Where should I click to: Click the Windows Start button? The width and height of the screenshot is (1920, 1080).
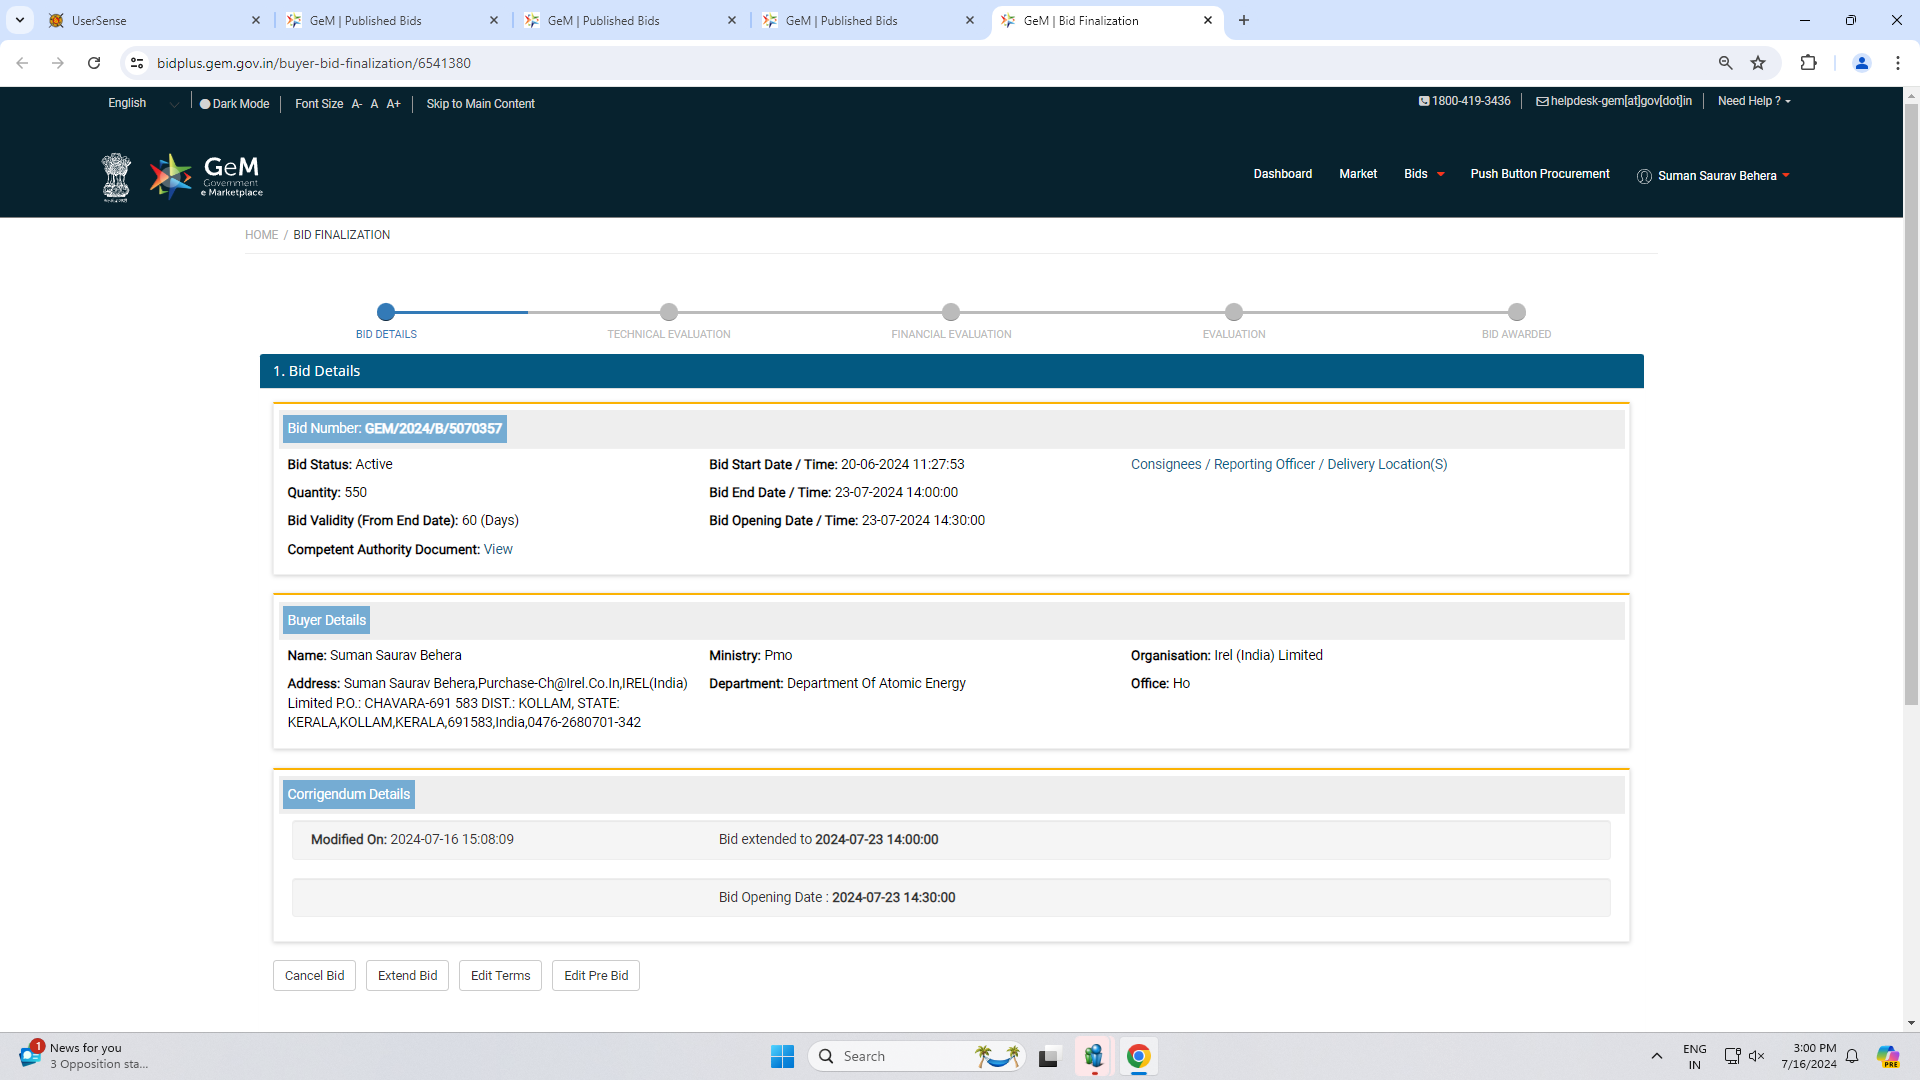pos(782,1056)
